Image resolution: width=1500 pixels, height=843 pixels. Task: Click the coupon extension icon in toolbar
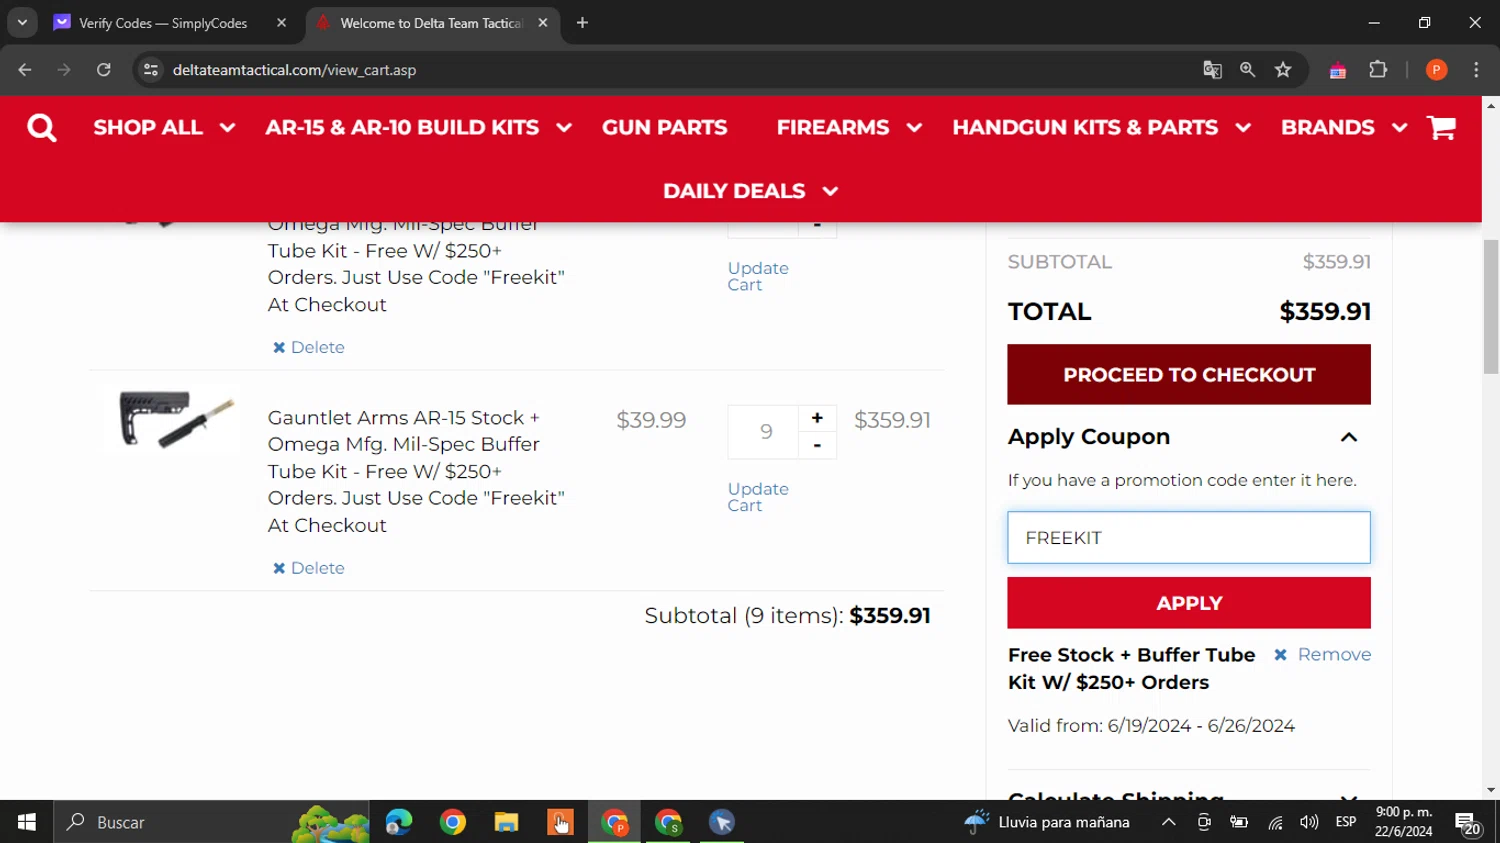[1338, 70]
